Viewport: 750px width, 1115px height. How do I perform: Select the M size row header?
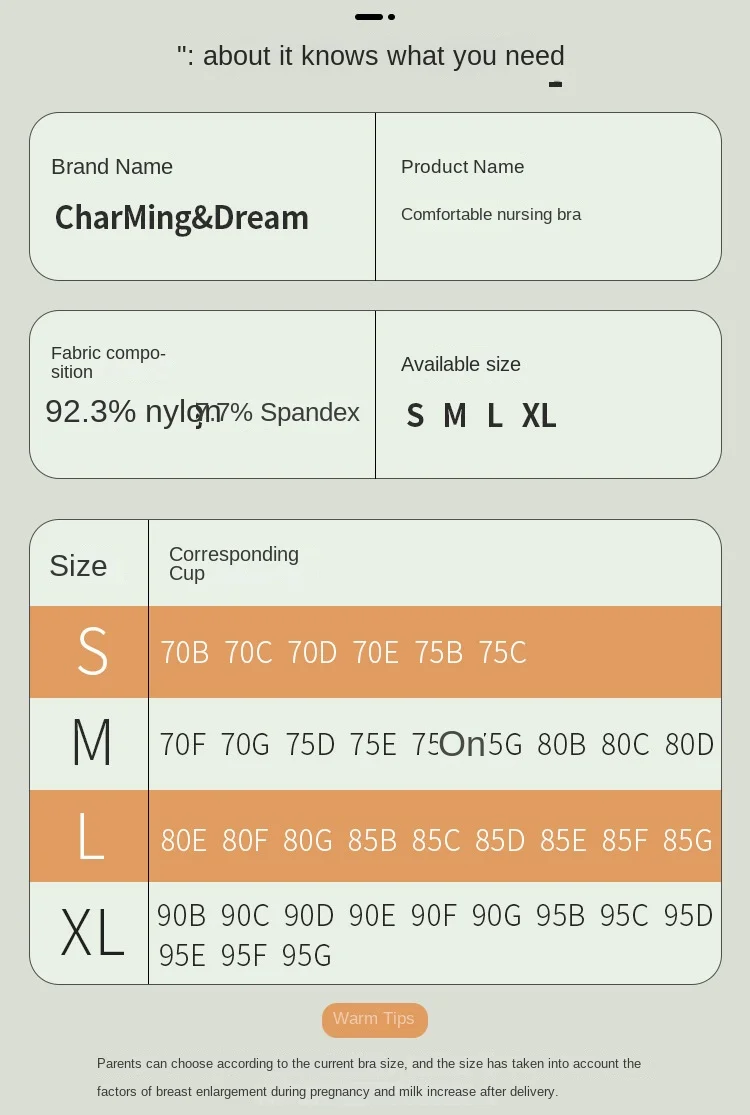pos(90,743)
